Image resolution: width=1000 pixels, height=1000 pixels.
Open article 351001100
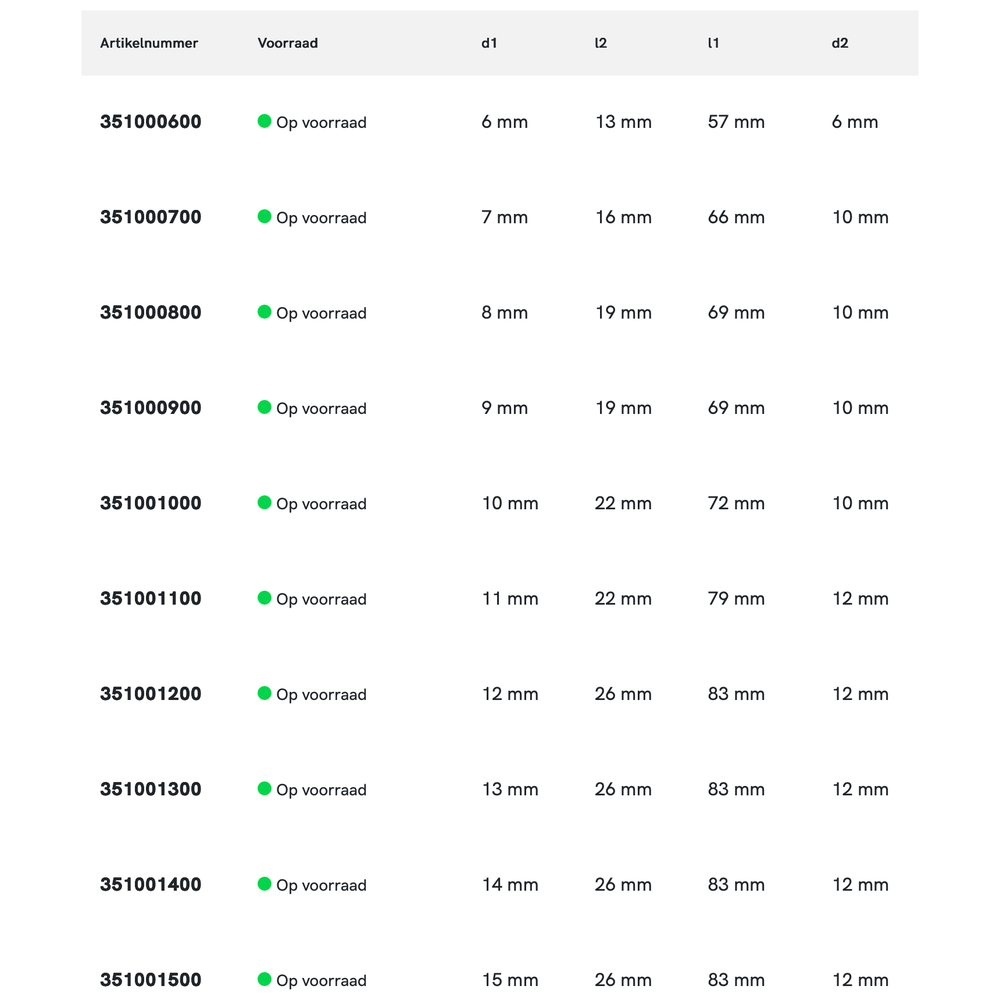coord(150,599)
